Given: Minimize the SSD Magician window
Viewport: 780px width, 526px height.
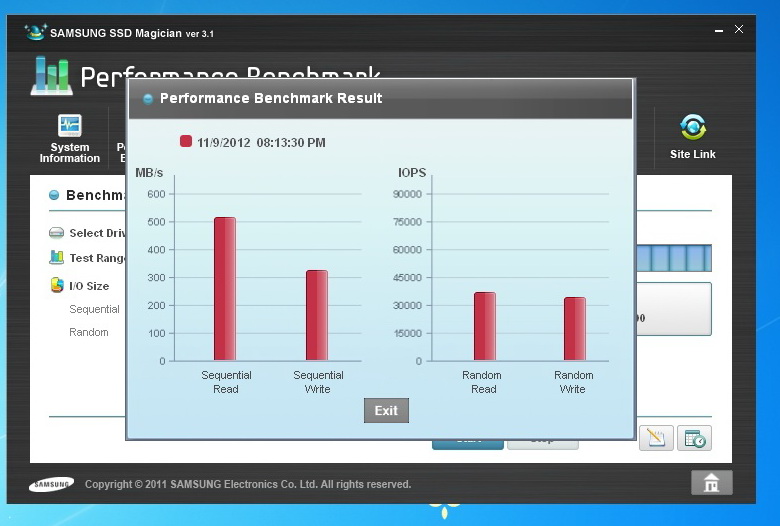Looking at the screenshot, I should 718,31.
